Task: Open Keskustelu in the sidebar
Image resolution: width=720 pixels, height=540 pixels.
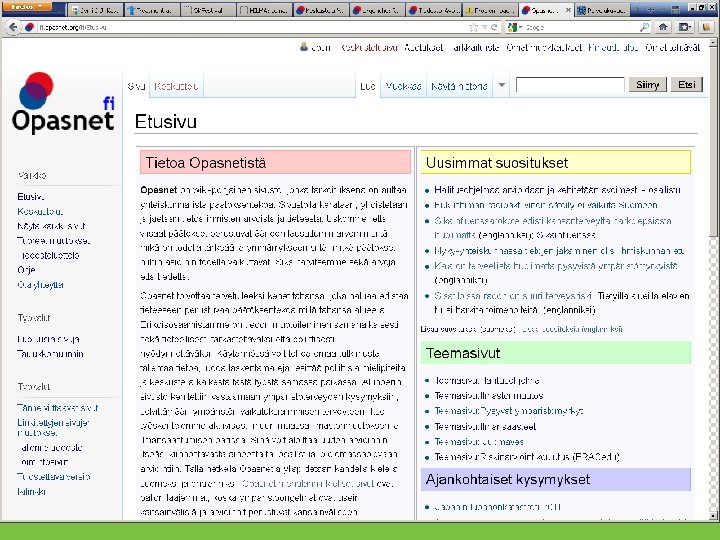Action: [40, 211]
